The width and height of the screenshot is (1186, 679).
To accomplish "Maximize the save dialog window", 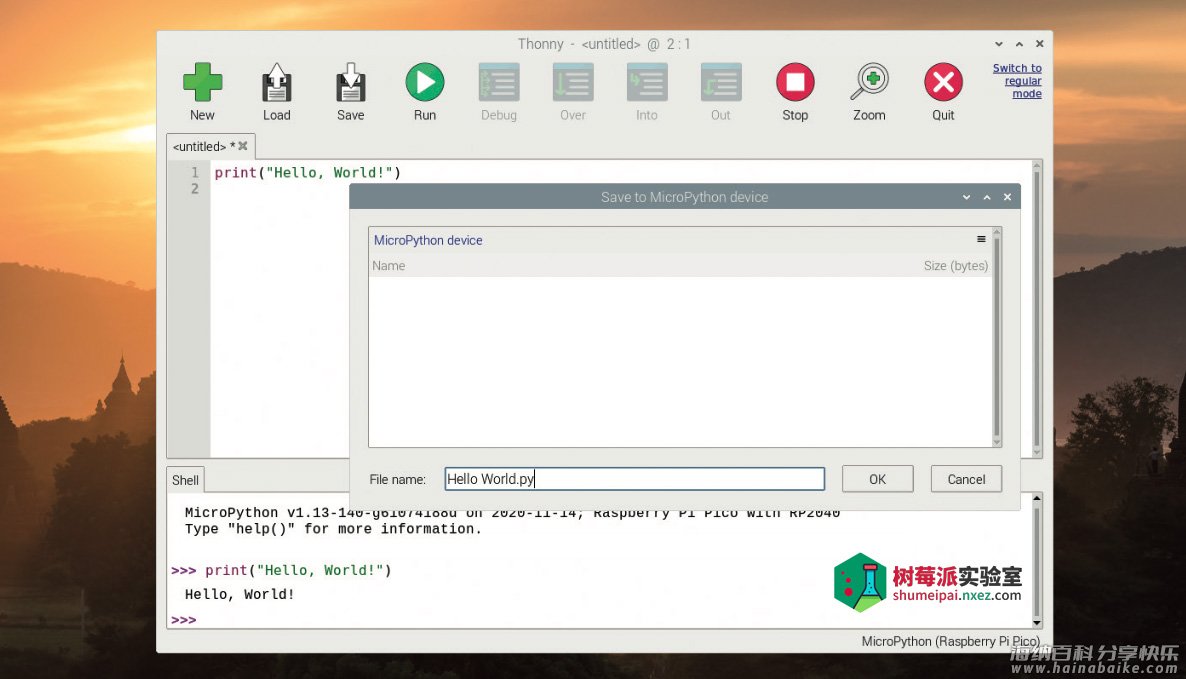I will (987, 197).
